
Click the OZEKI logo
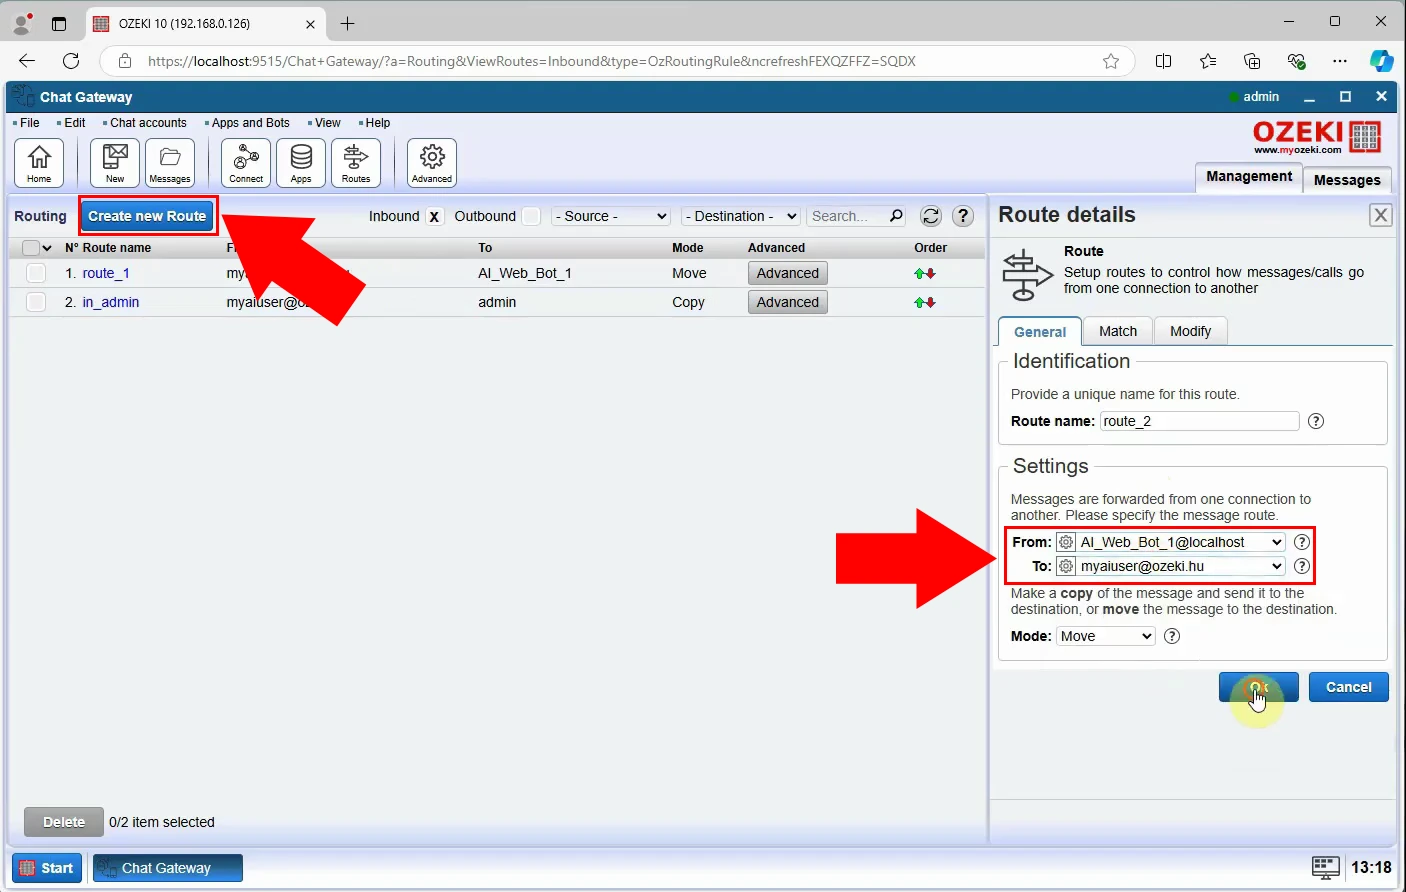pos(1317,137)
